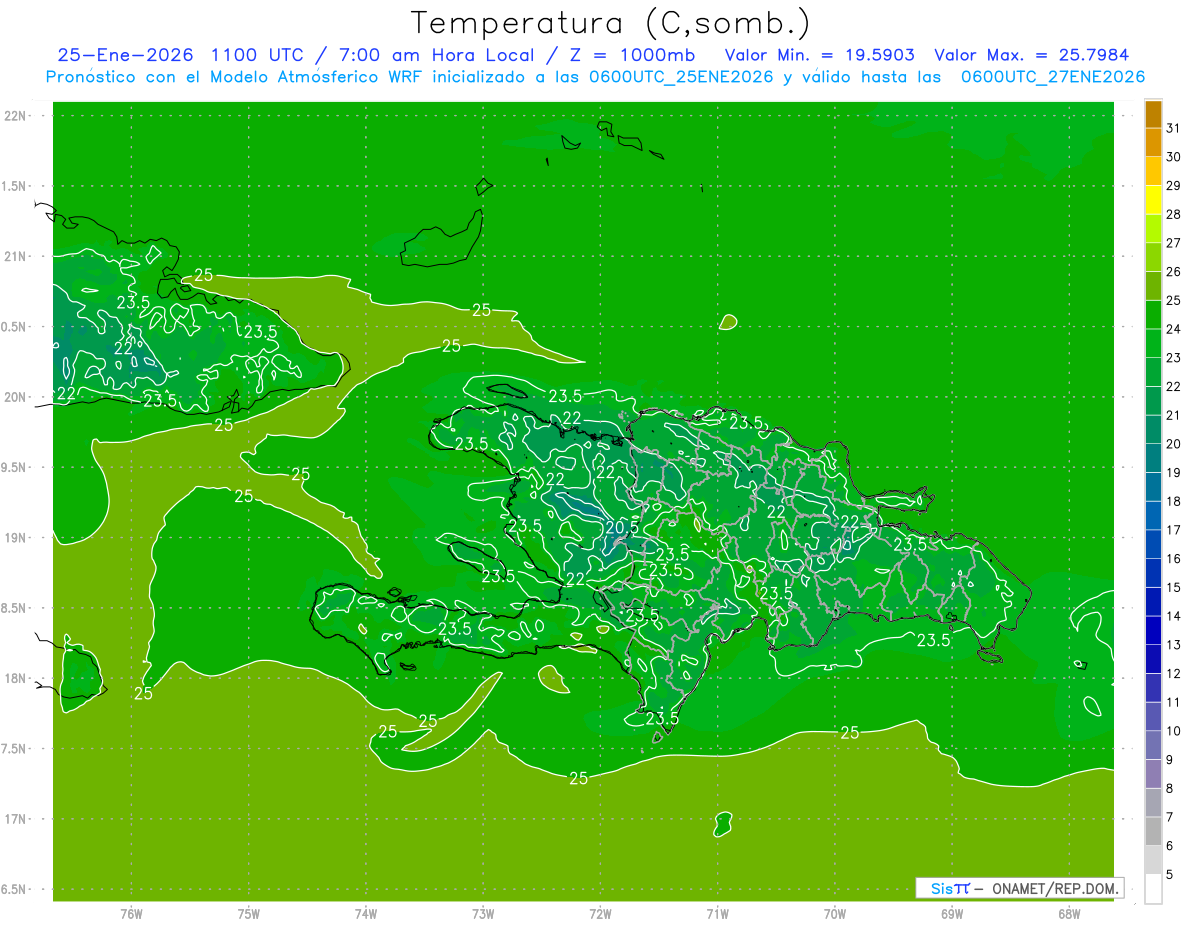Click the white 5 degree legend swatch
Screen dimensions: 1200x927
[x=1153, y=888]
